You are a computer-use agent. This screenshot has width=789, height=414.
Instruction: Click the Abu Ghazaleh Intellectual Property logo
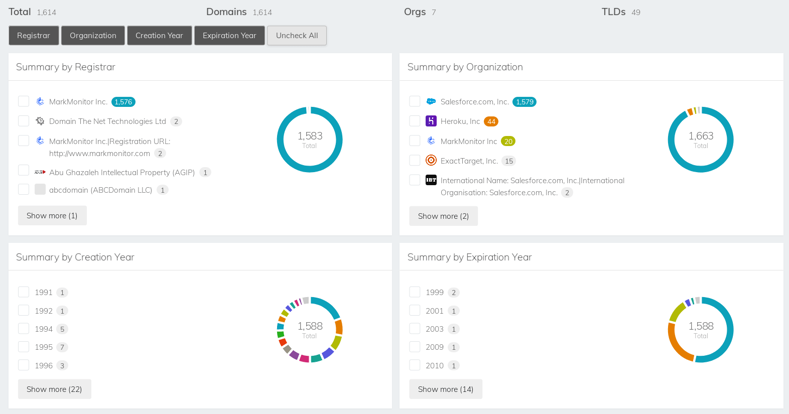[x=40, y=172]
